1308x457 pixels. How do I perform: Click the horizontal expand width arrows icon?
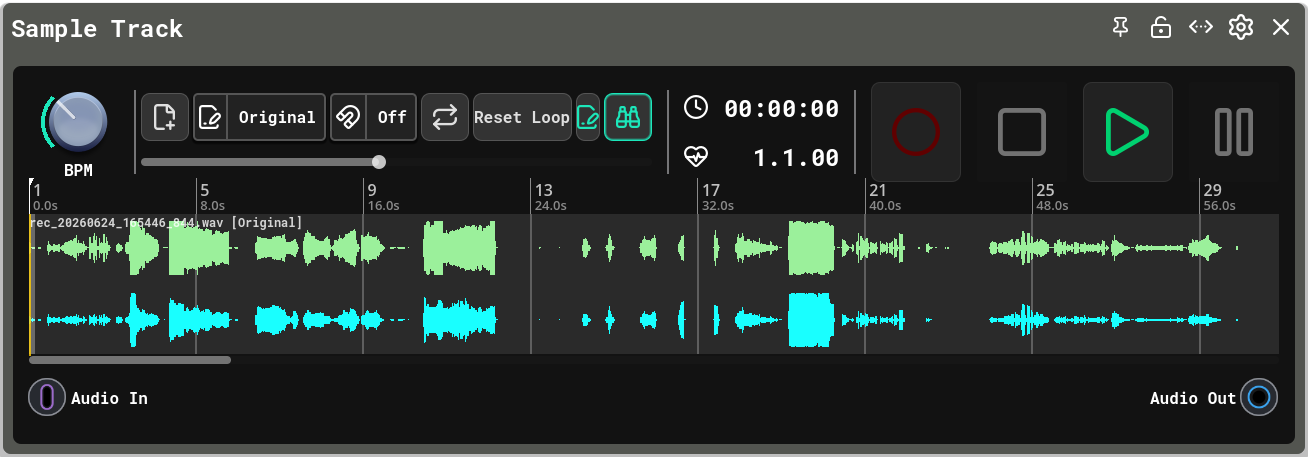pyautogui.click(x=1201, y=27)
